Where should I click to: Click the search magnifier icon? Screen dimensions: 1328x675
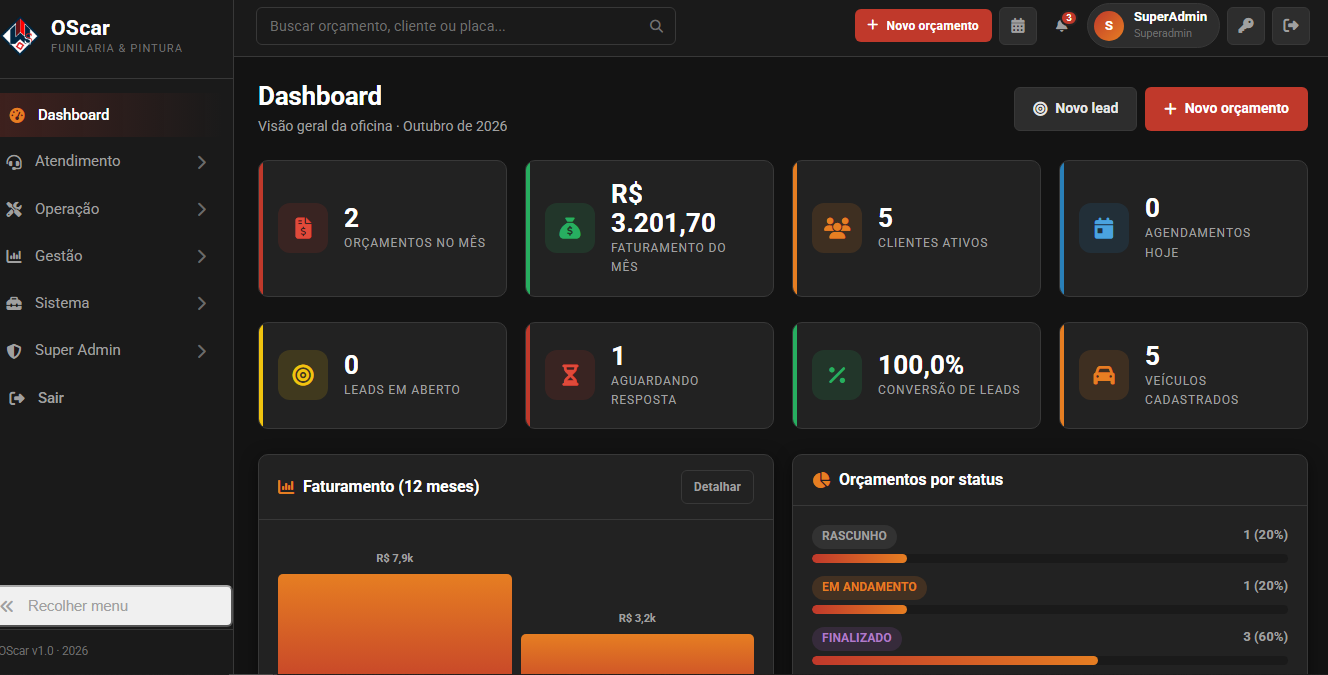[x=656, y=27]
